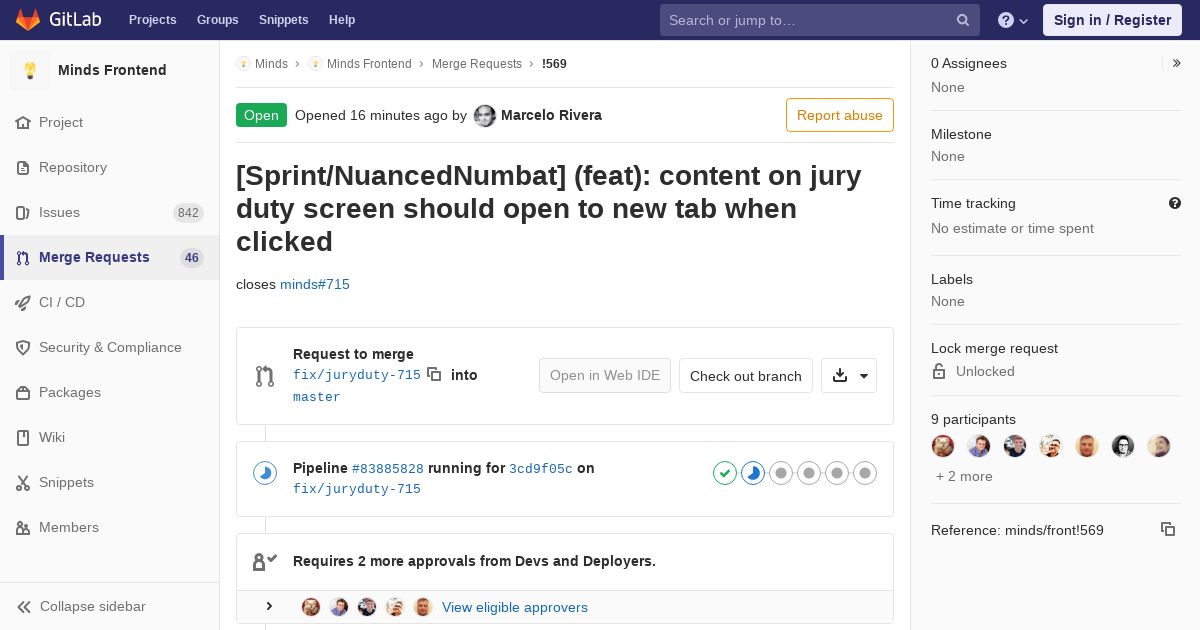Image resolution: width=1200 pixels, height=630 pixels.
Task: Click the Wiki book icon
Action: (x=23, y=437)
